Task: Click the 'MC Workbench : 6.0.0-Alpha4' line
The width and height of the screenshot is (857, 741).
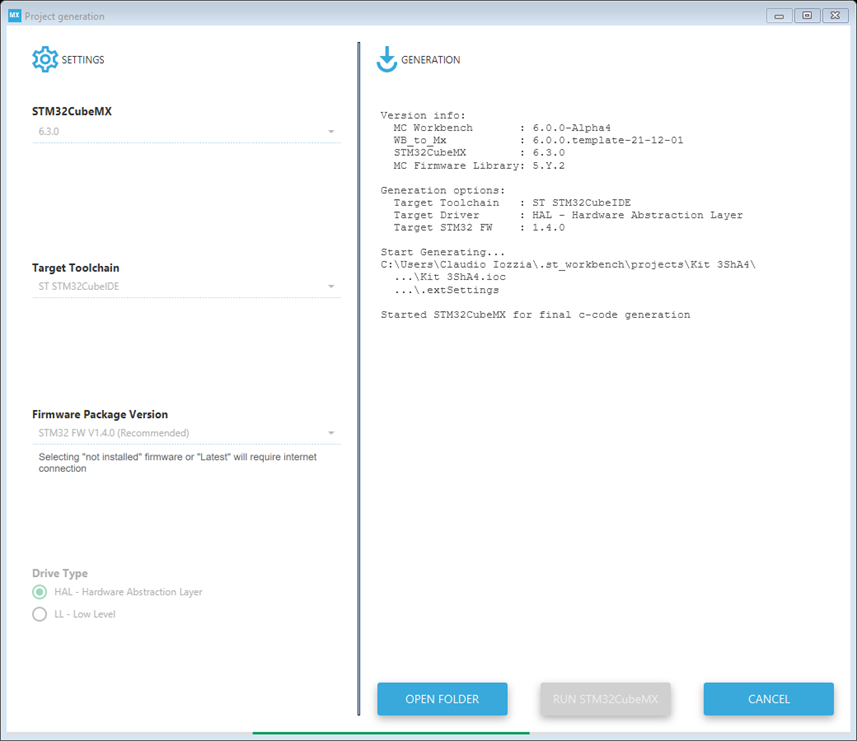Action: pos(502,128)
